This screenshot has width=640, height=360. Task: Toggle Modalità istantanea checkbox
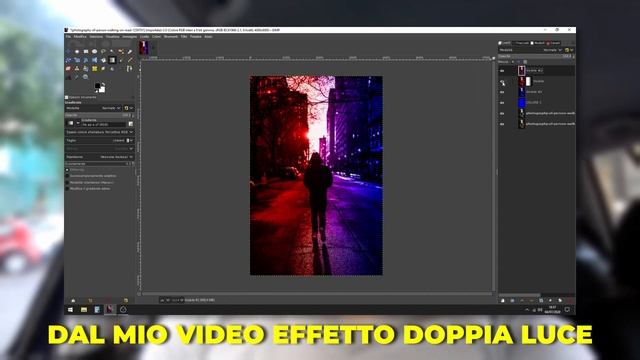(x=67, y=182)
